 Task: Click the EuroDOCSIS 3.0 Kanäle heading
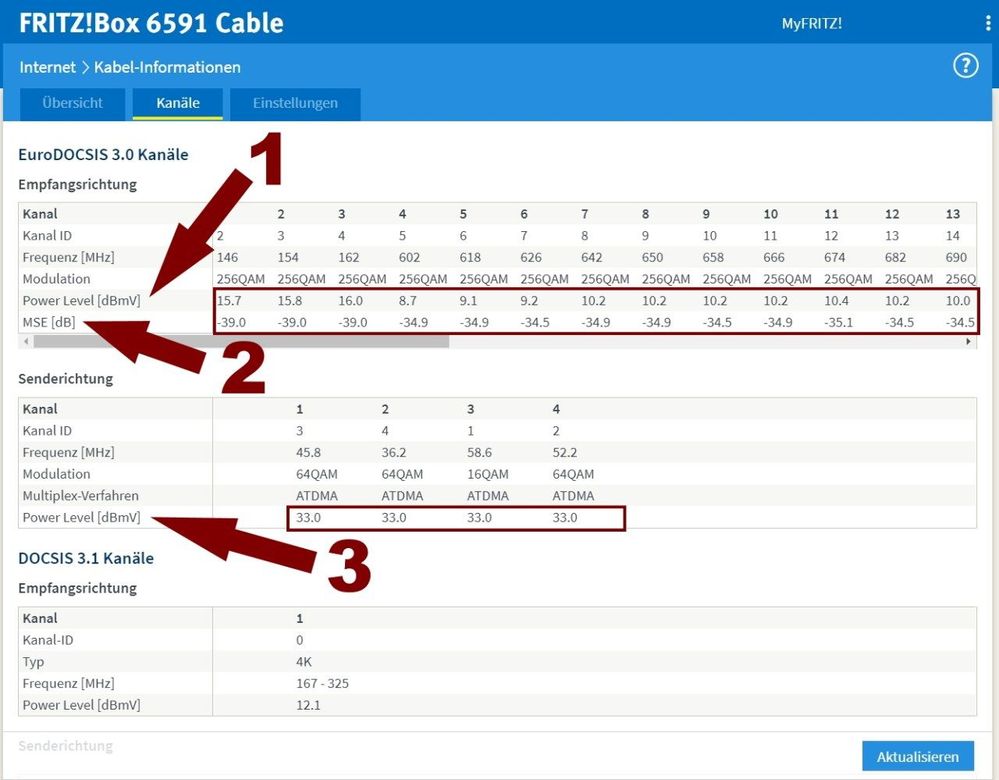click(103, 154)
